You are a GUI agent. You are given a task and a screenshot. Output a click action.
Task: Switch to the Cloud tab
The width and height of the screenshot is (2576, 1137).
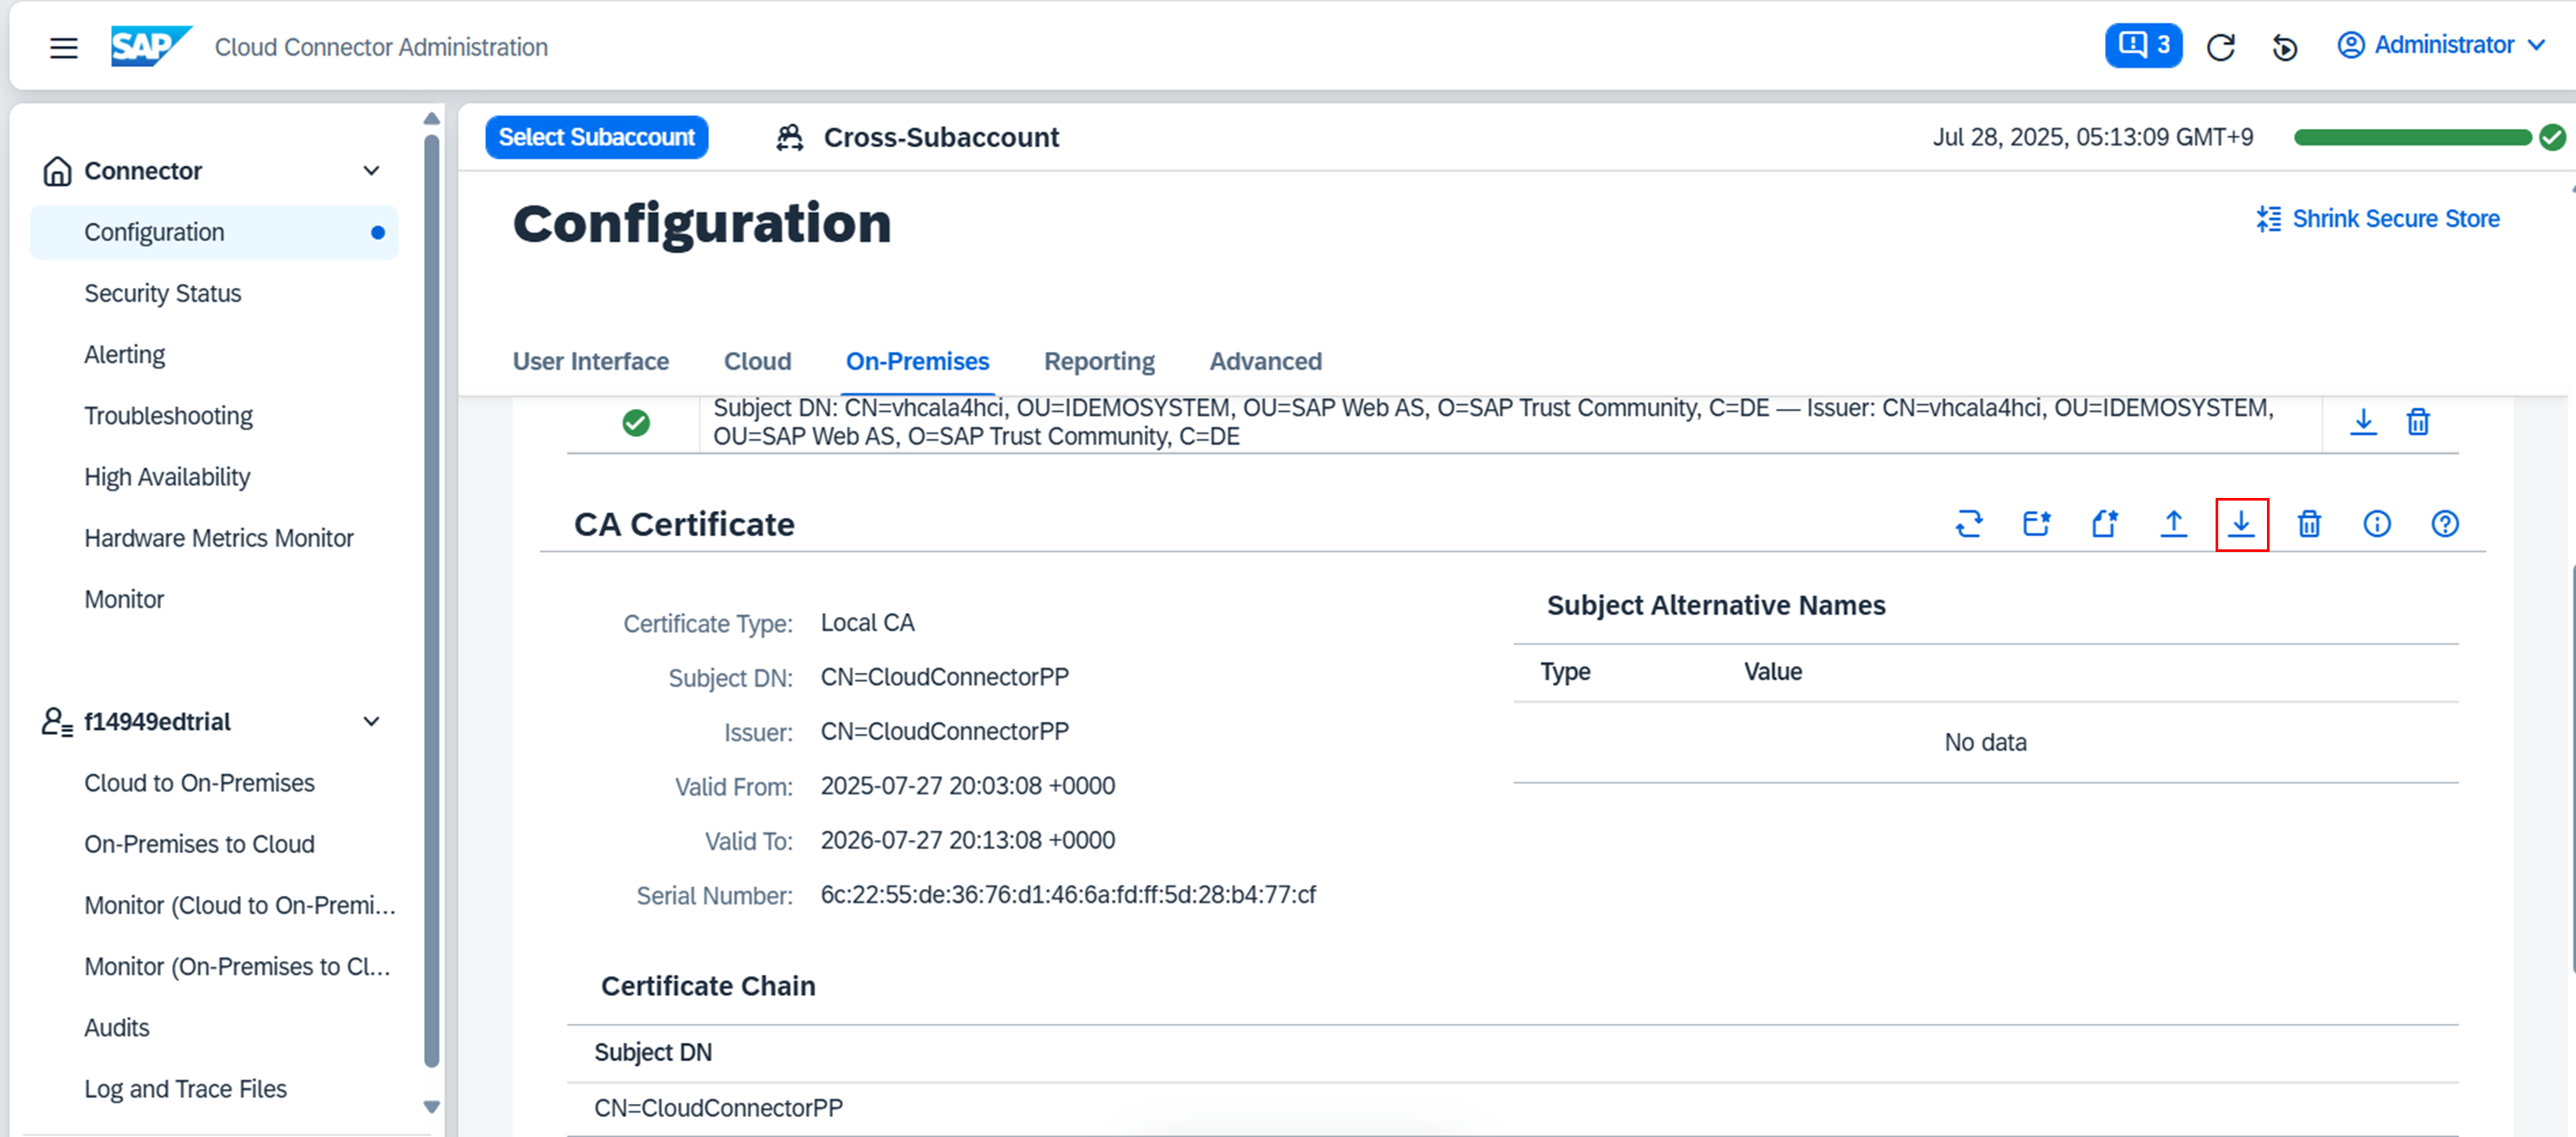[757, 361]
